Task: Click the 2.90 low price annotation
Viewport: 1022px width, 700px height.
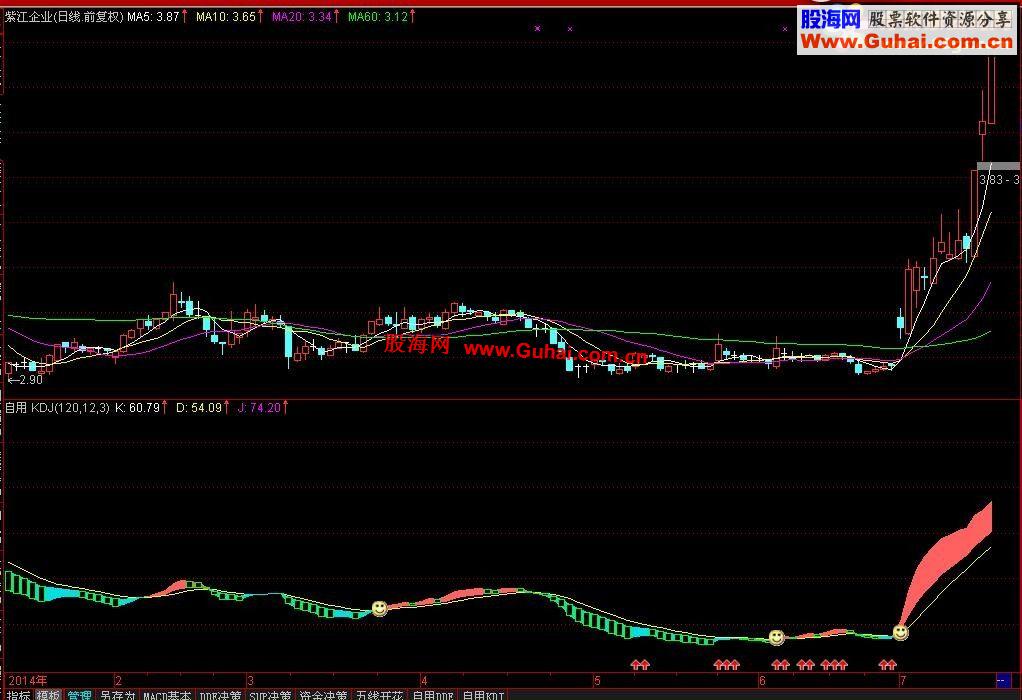Action: 25,379
